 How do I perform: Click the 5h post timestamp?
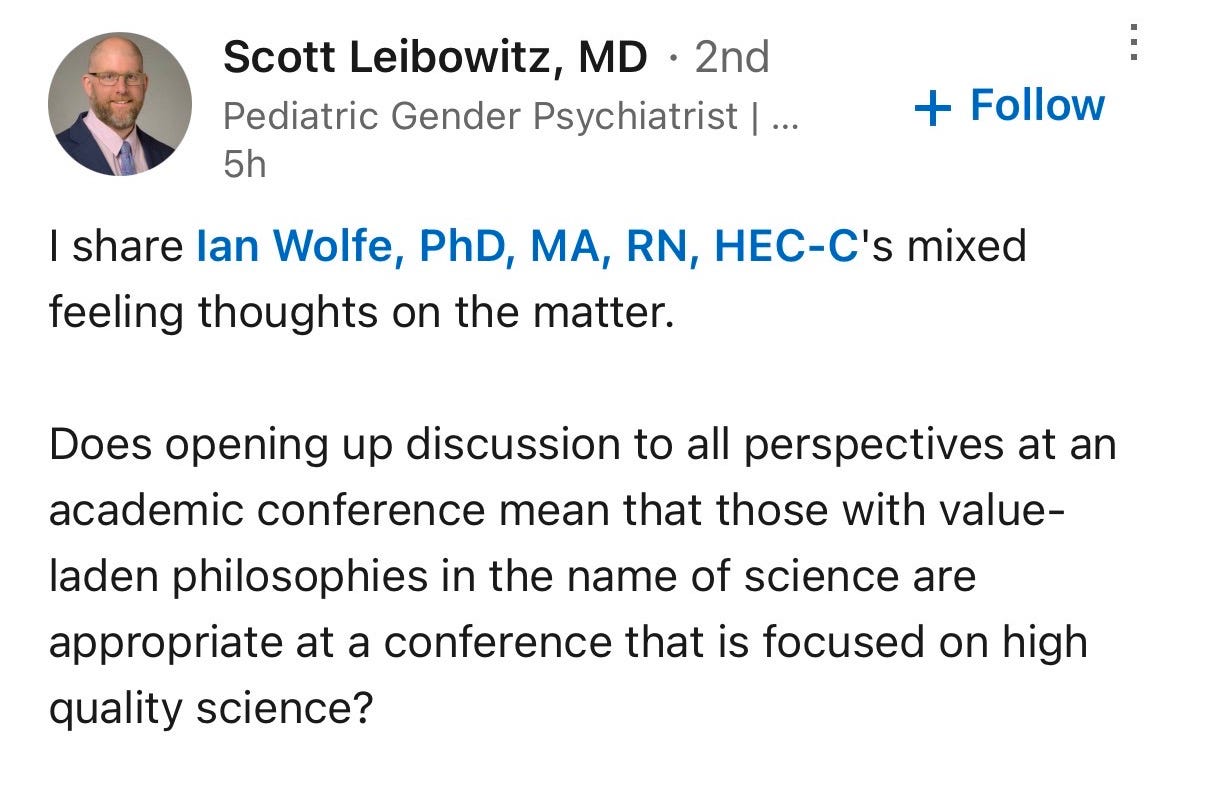coord(245,164)
